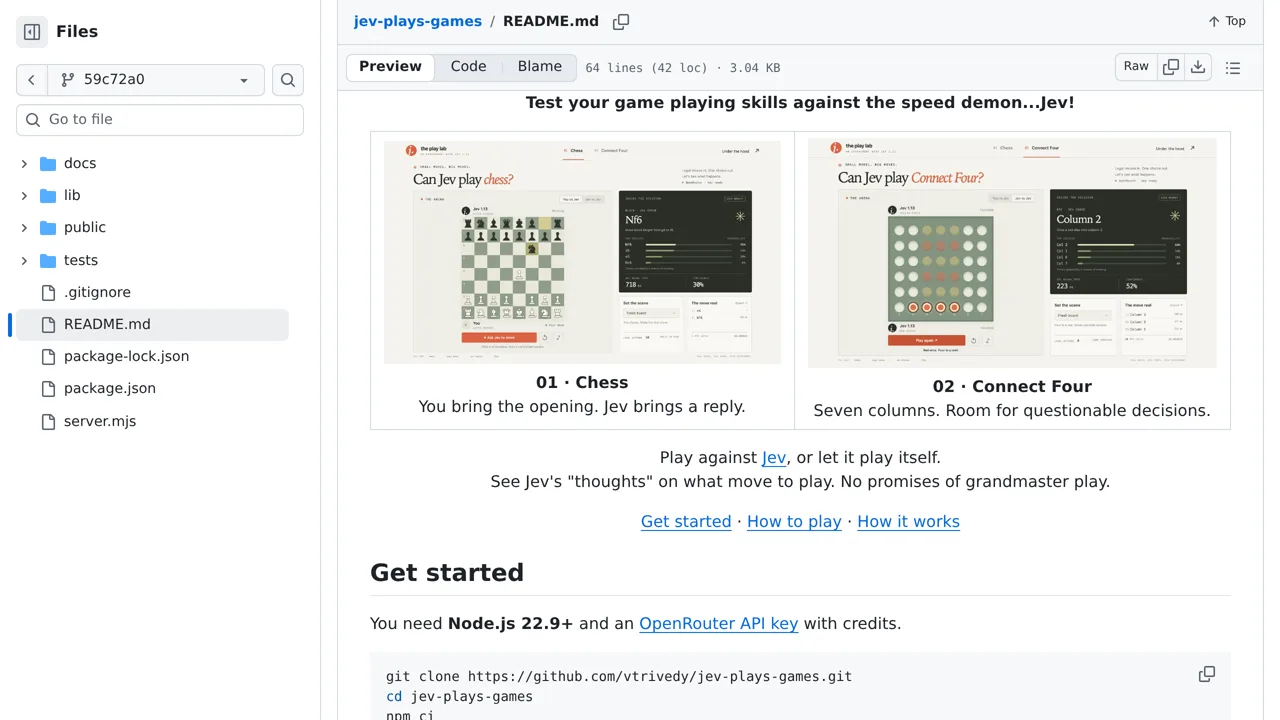
Task: Switch to the Code tab
Action: pyautogui.click(x=468, y=67)
